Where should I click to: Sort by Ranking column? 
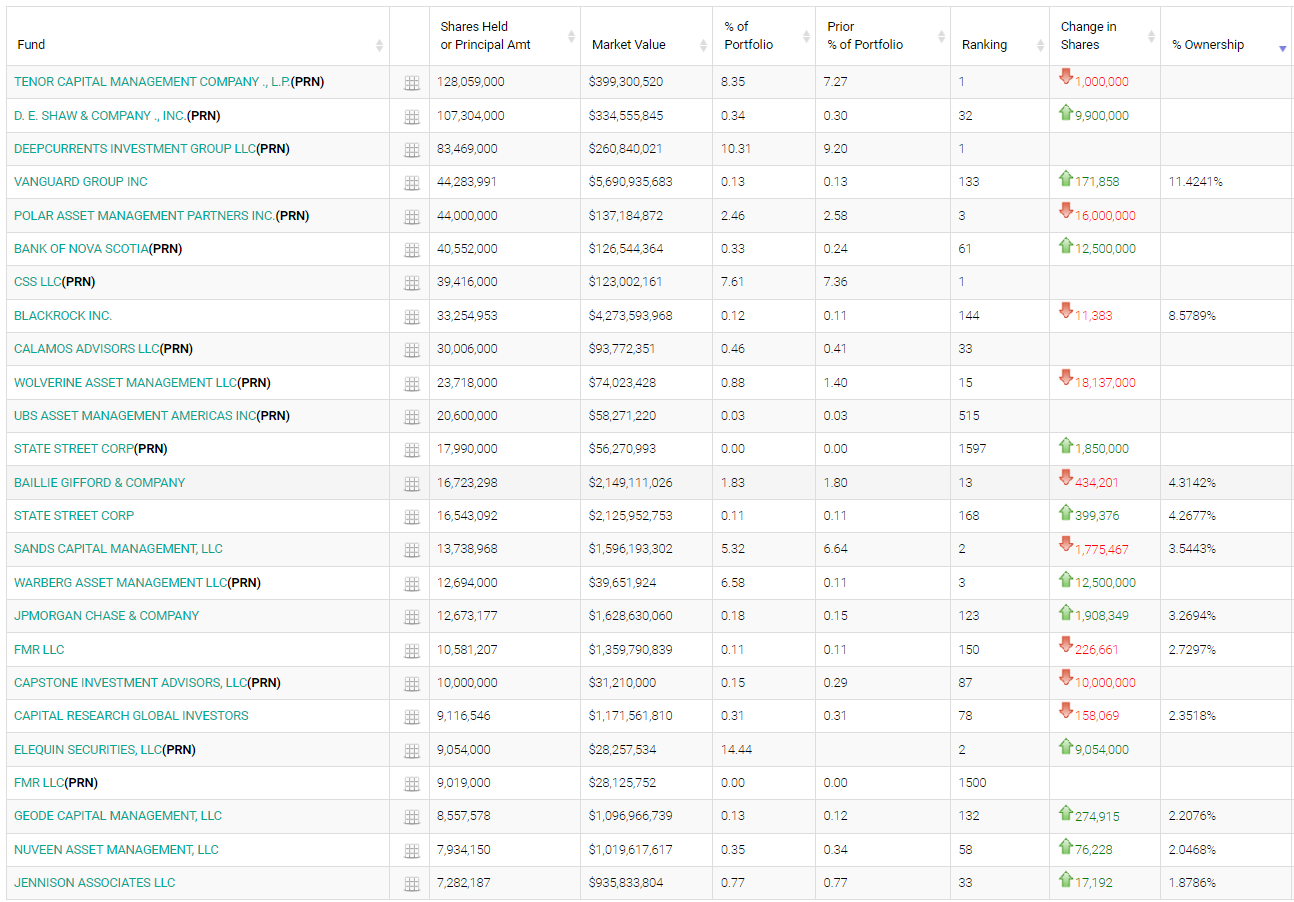1041,45
